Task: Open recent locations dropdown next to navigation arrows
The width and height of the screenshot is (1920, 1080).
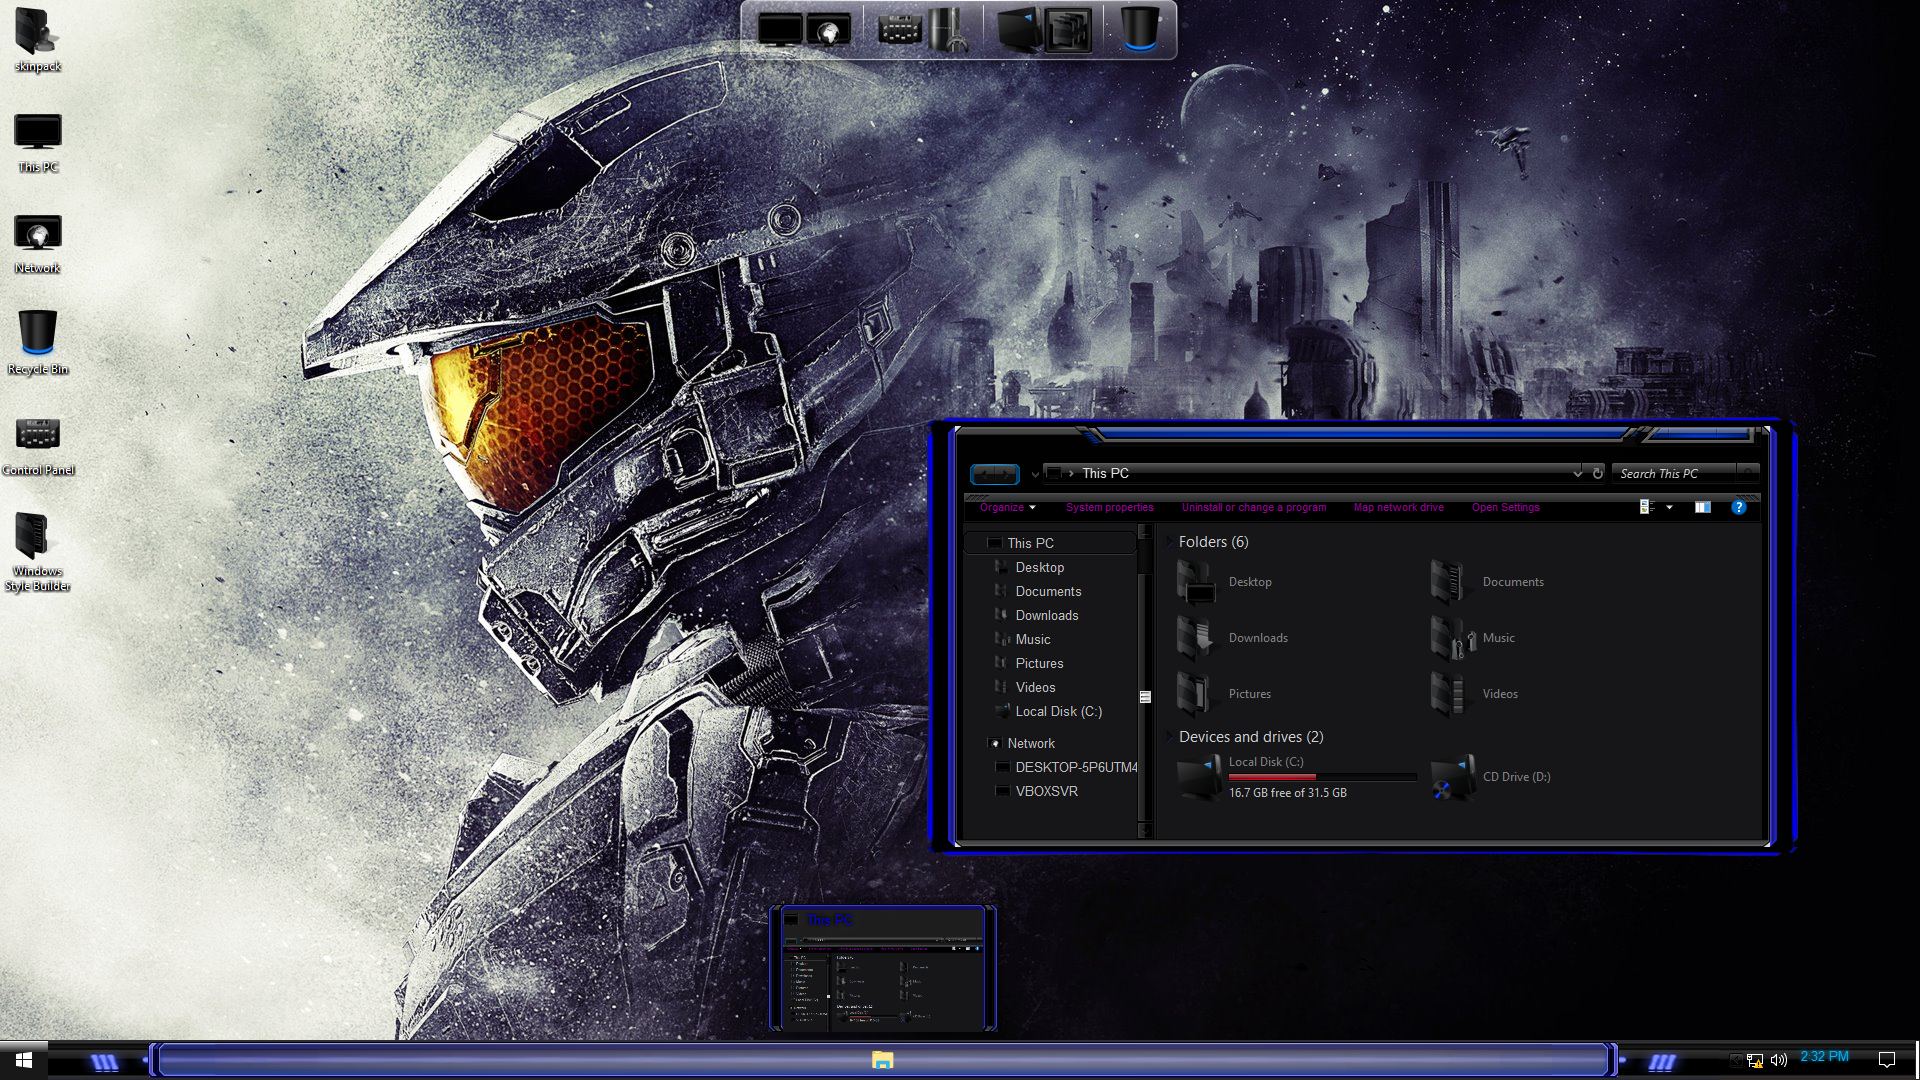Action: tap(1035, 474)
